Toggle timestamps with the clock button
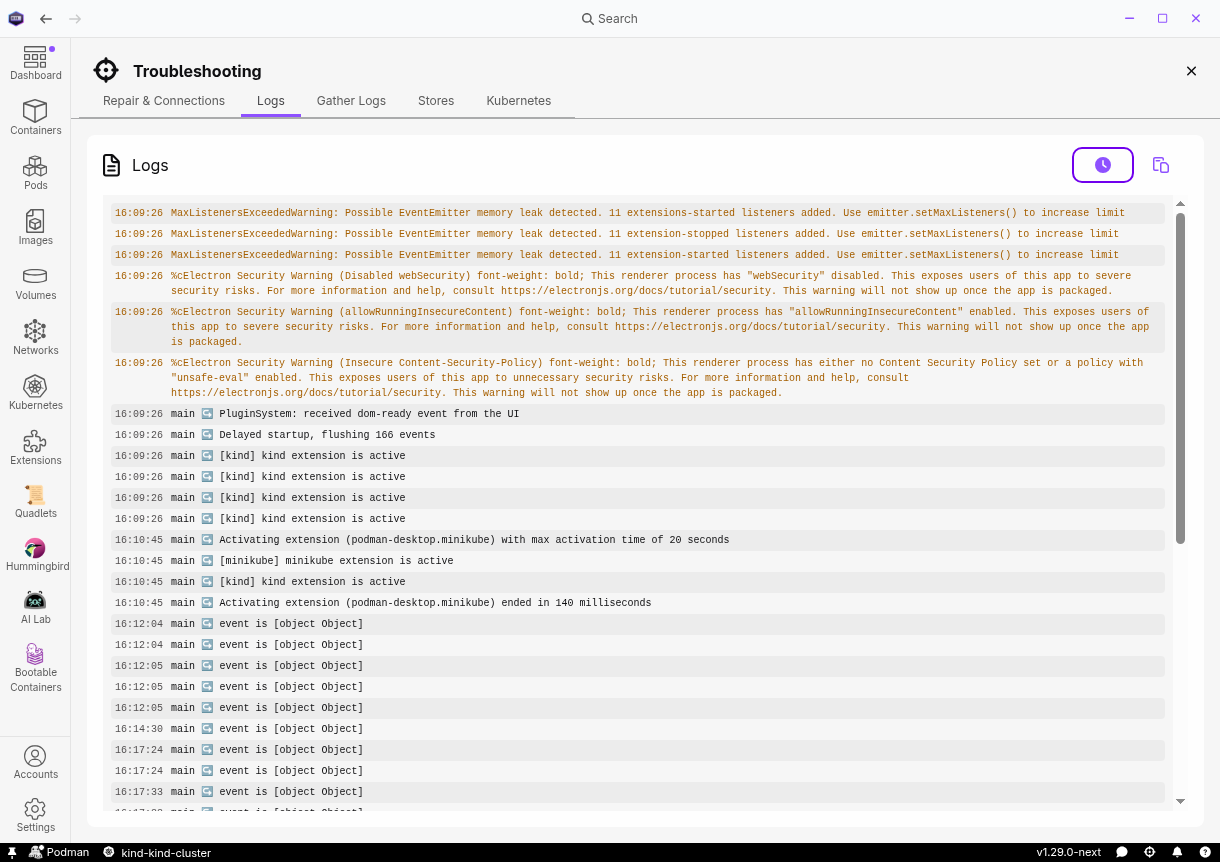Image resolution: width=1220 pixels, height=862 pixels. [x=1103, y=165]
